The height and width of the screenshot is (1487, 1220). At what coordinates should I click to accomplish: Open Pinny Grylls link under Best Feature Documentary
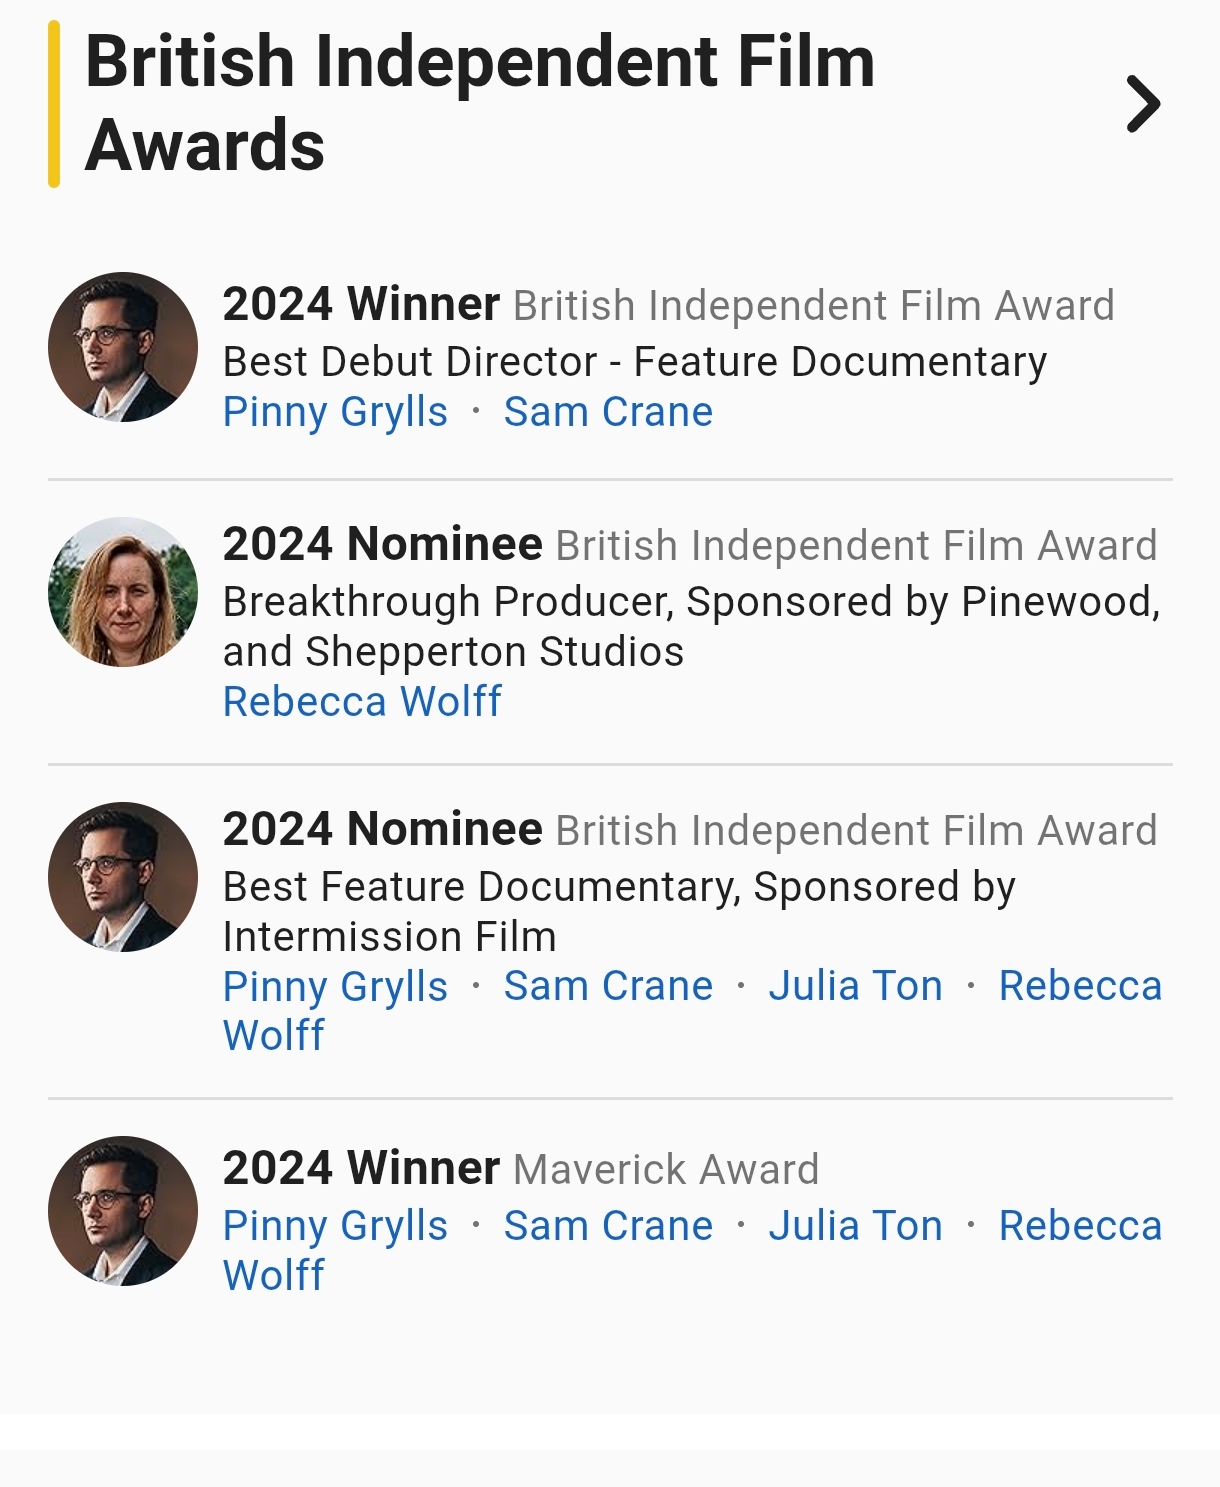coord(335,987)
